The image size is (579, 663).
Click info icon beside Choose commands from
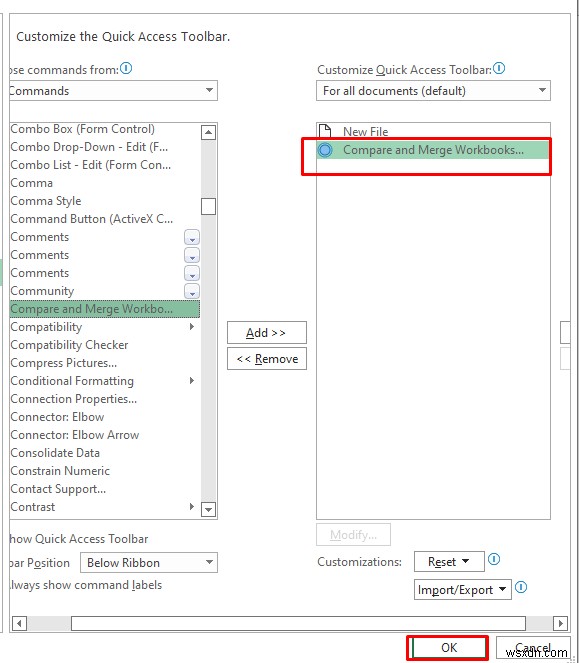coord(126,68)
